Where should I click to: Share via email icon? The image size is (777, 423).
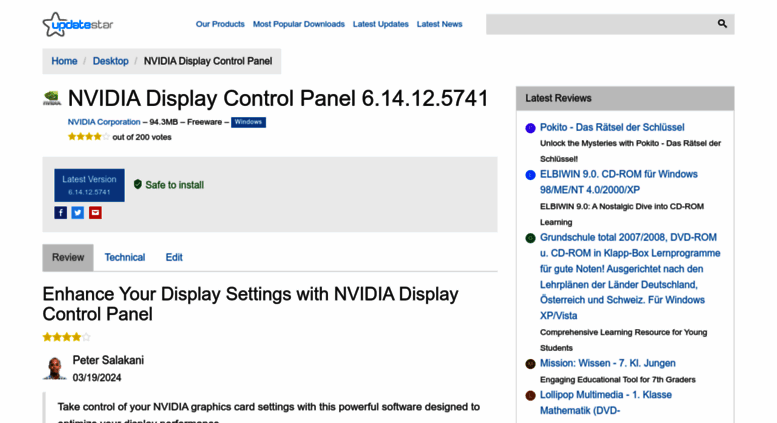95,212
